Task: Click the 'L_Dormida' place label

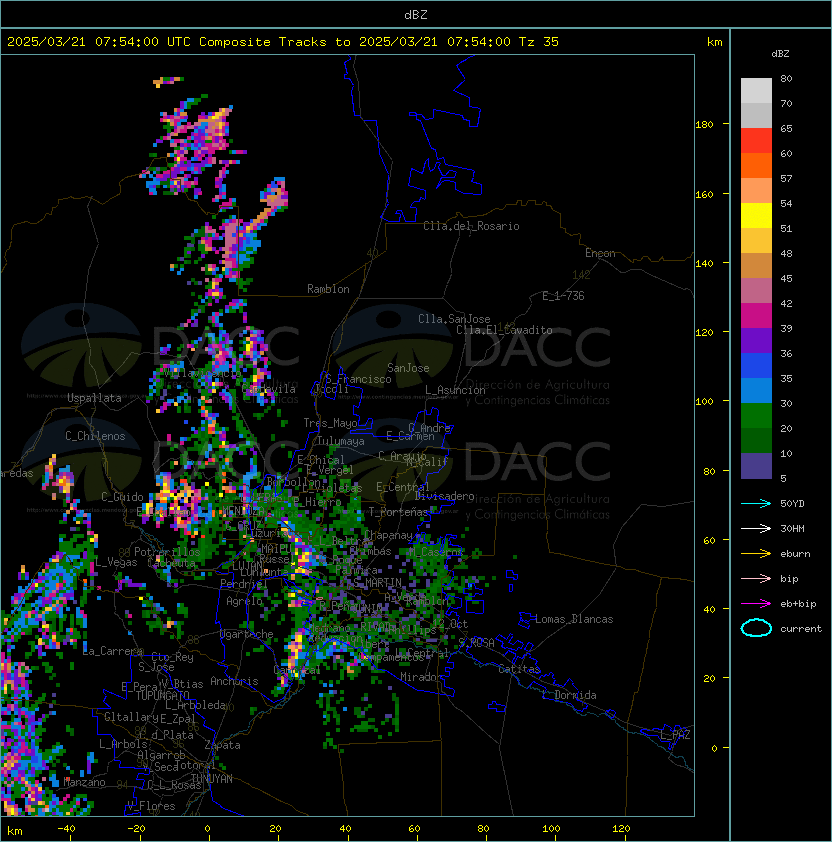Action: [569, 695]
